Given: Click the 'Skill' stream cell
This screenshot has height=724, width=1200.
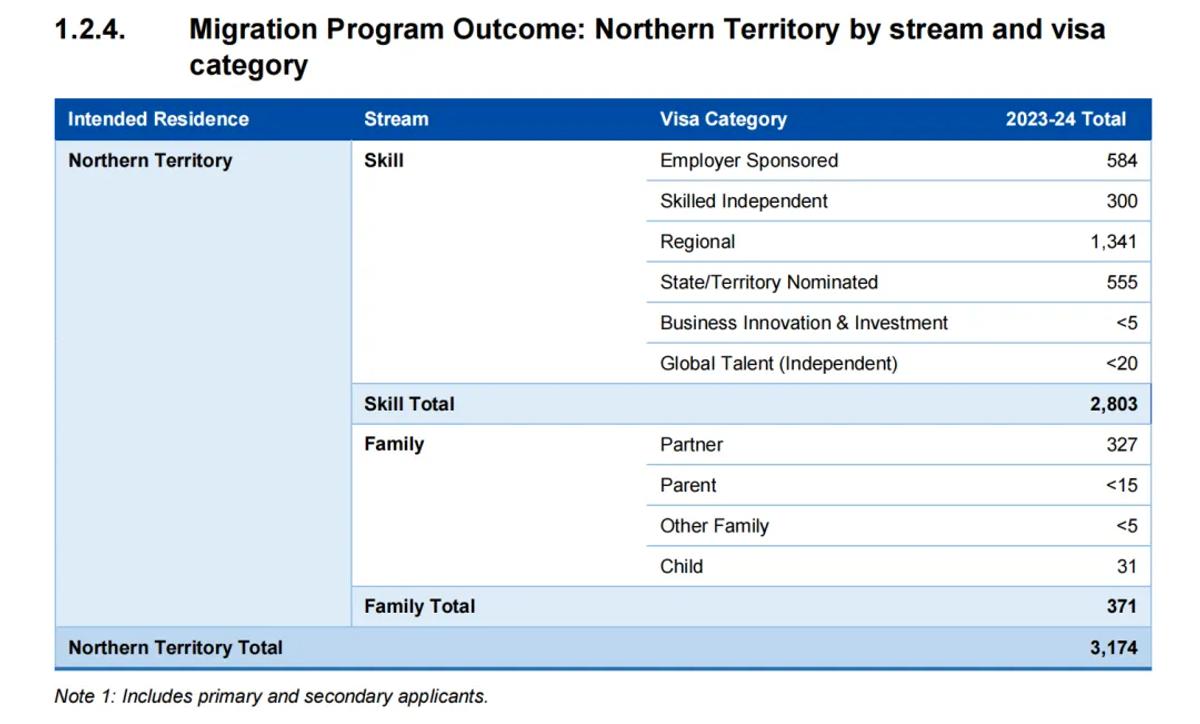Looking at the screenshot, I should tap(384, 160).
